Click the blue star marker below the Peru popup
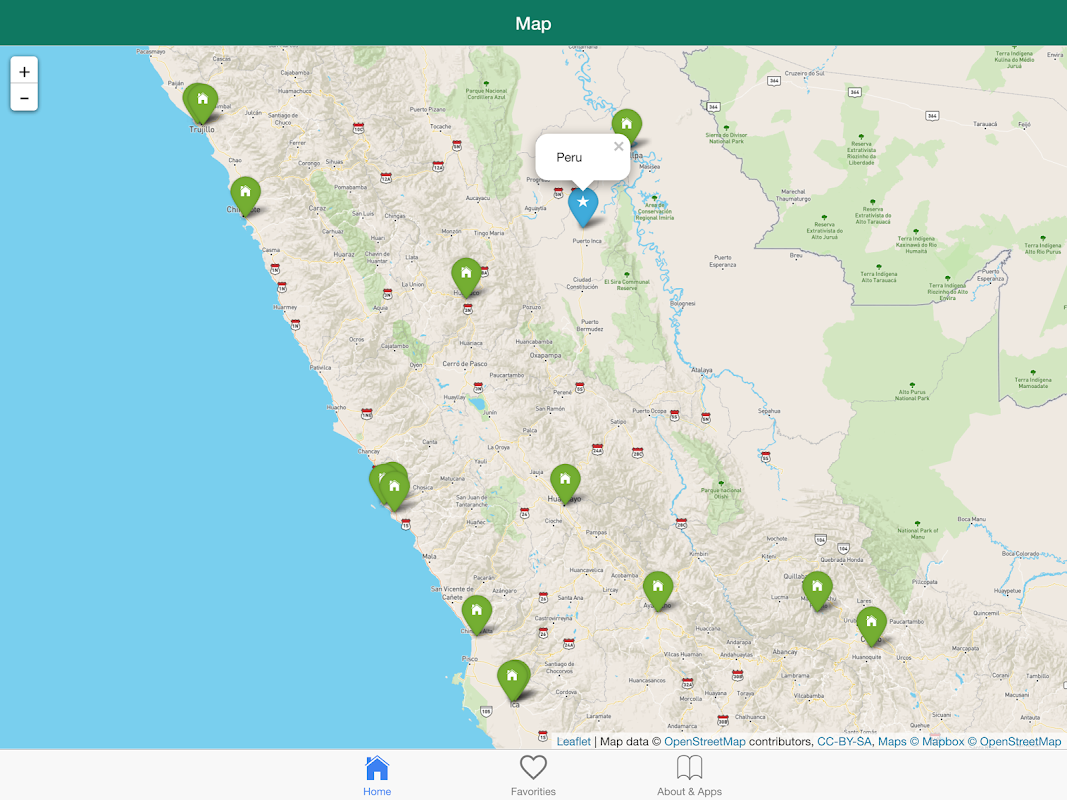 click(583, 207)
